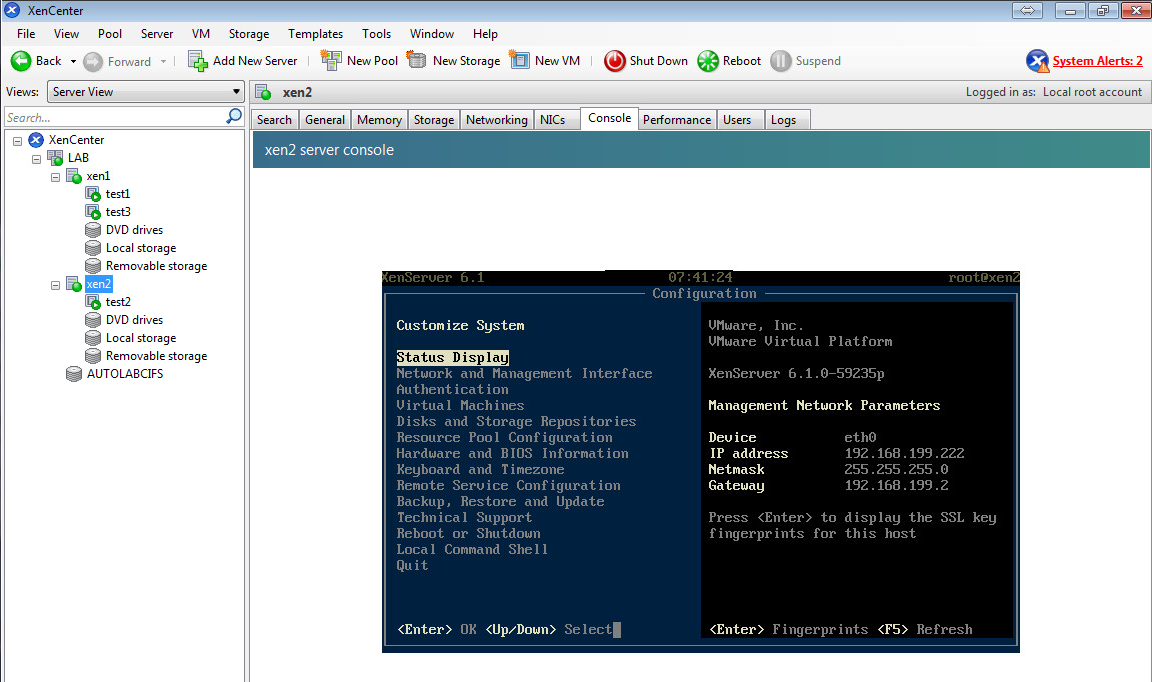Screen dimensions: 1152x682
Task: Open the Storage menu
Action: point(248,34)
